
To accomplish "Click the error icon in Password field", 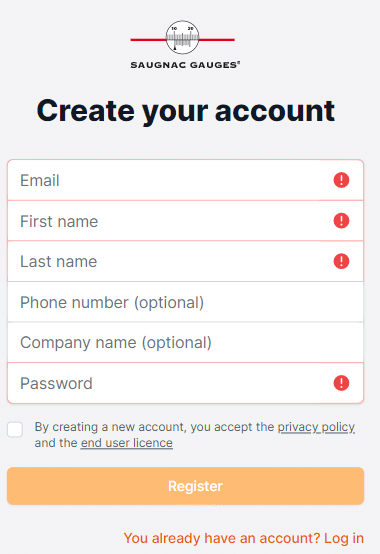I will click(x=341, y=383).
